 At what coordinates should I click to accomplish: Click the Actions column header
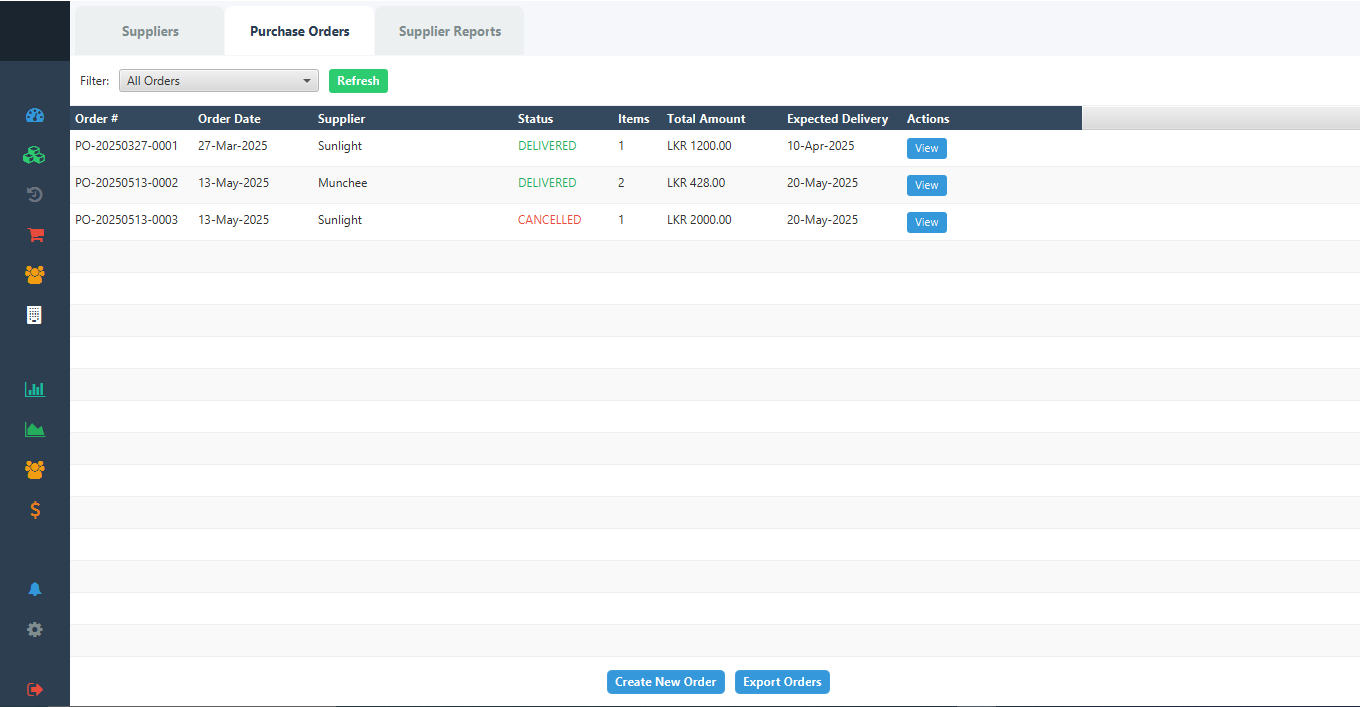tap(992, 119)
